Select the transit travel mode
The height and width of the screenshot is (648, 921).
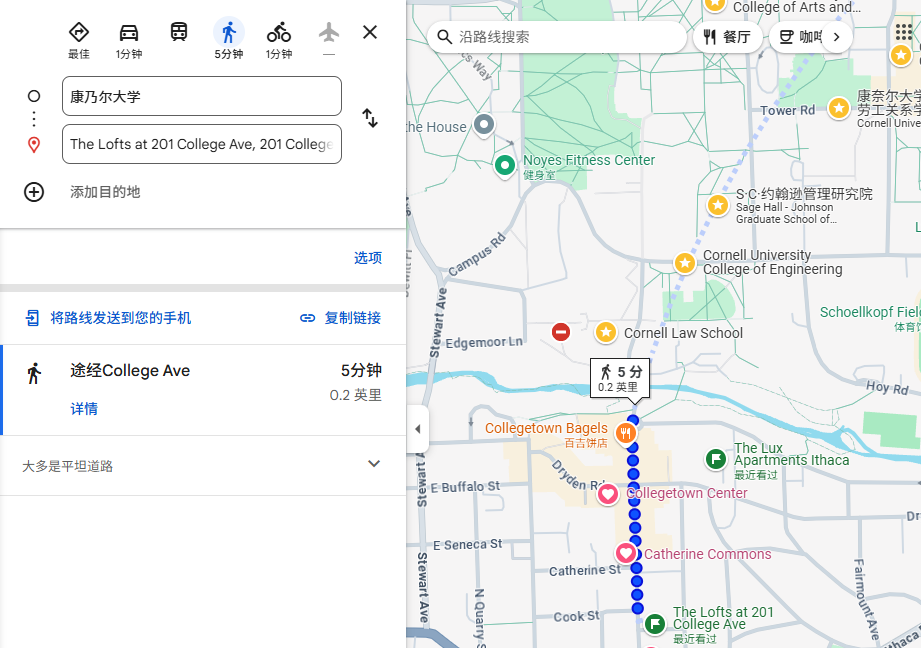(x=179, y=33)
